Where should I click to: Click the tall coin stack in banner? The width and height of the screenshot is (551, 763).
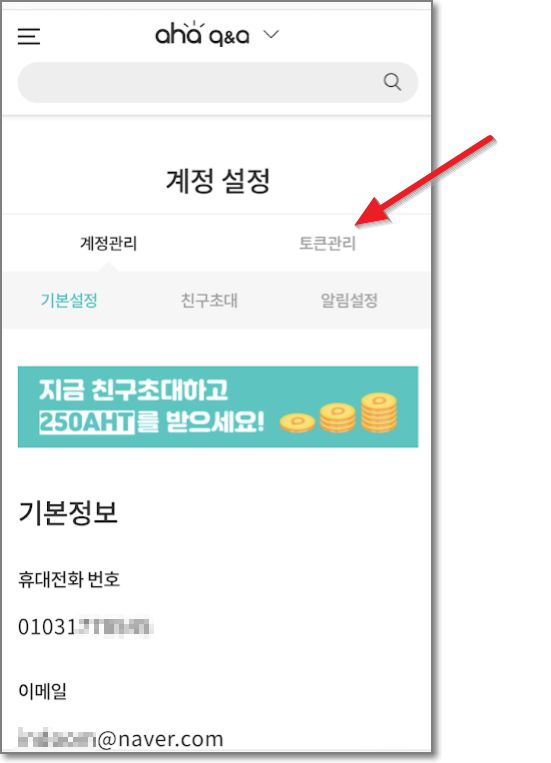click(x=379, y=413)
